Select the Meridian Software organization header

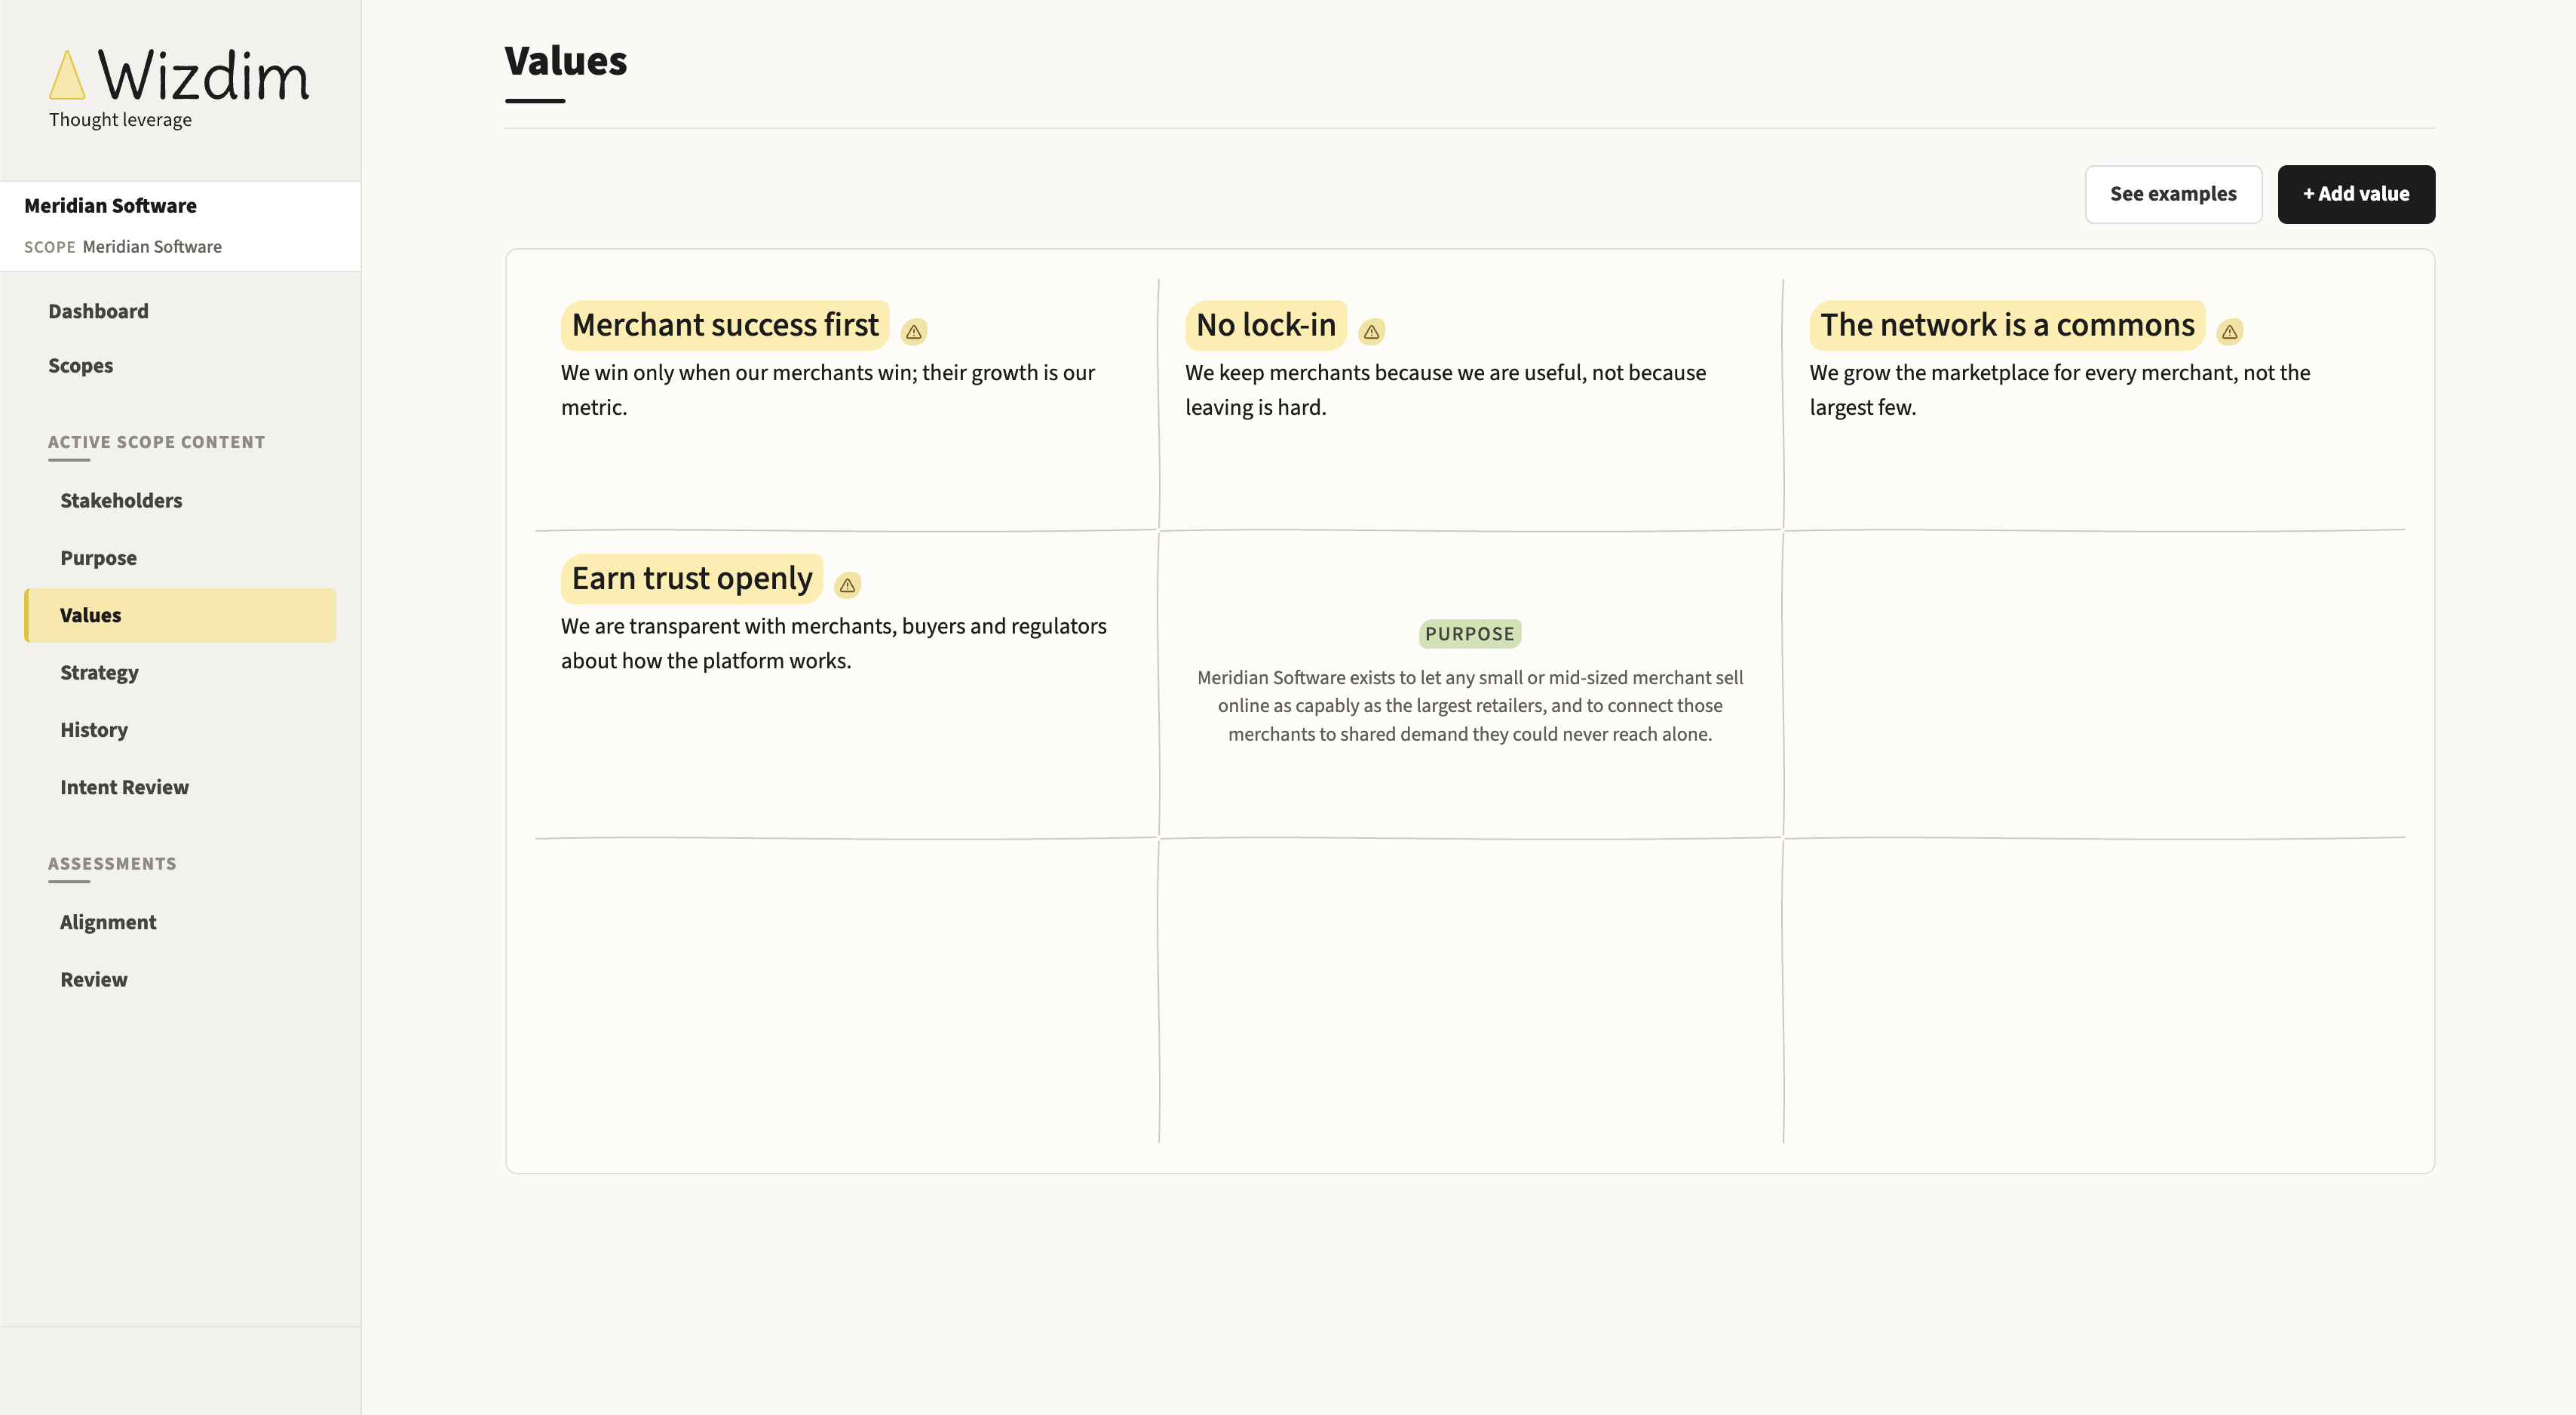pyautogui.click(x=110, y=206)
